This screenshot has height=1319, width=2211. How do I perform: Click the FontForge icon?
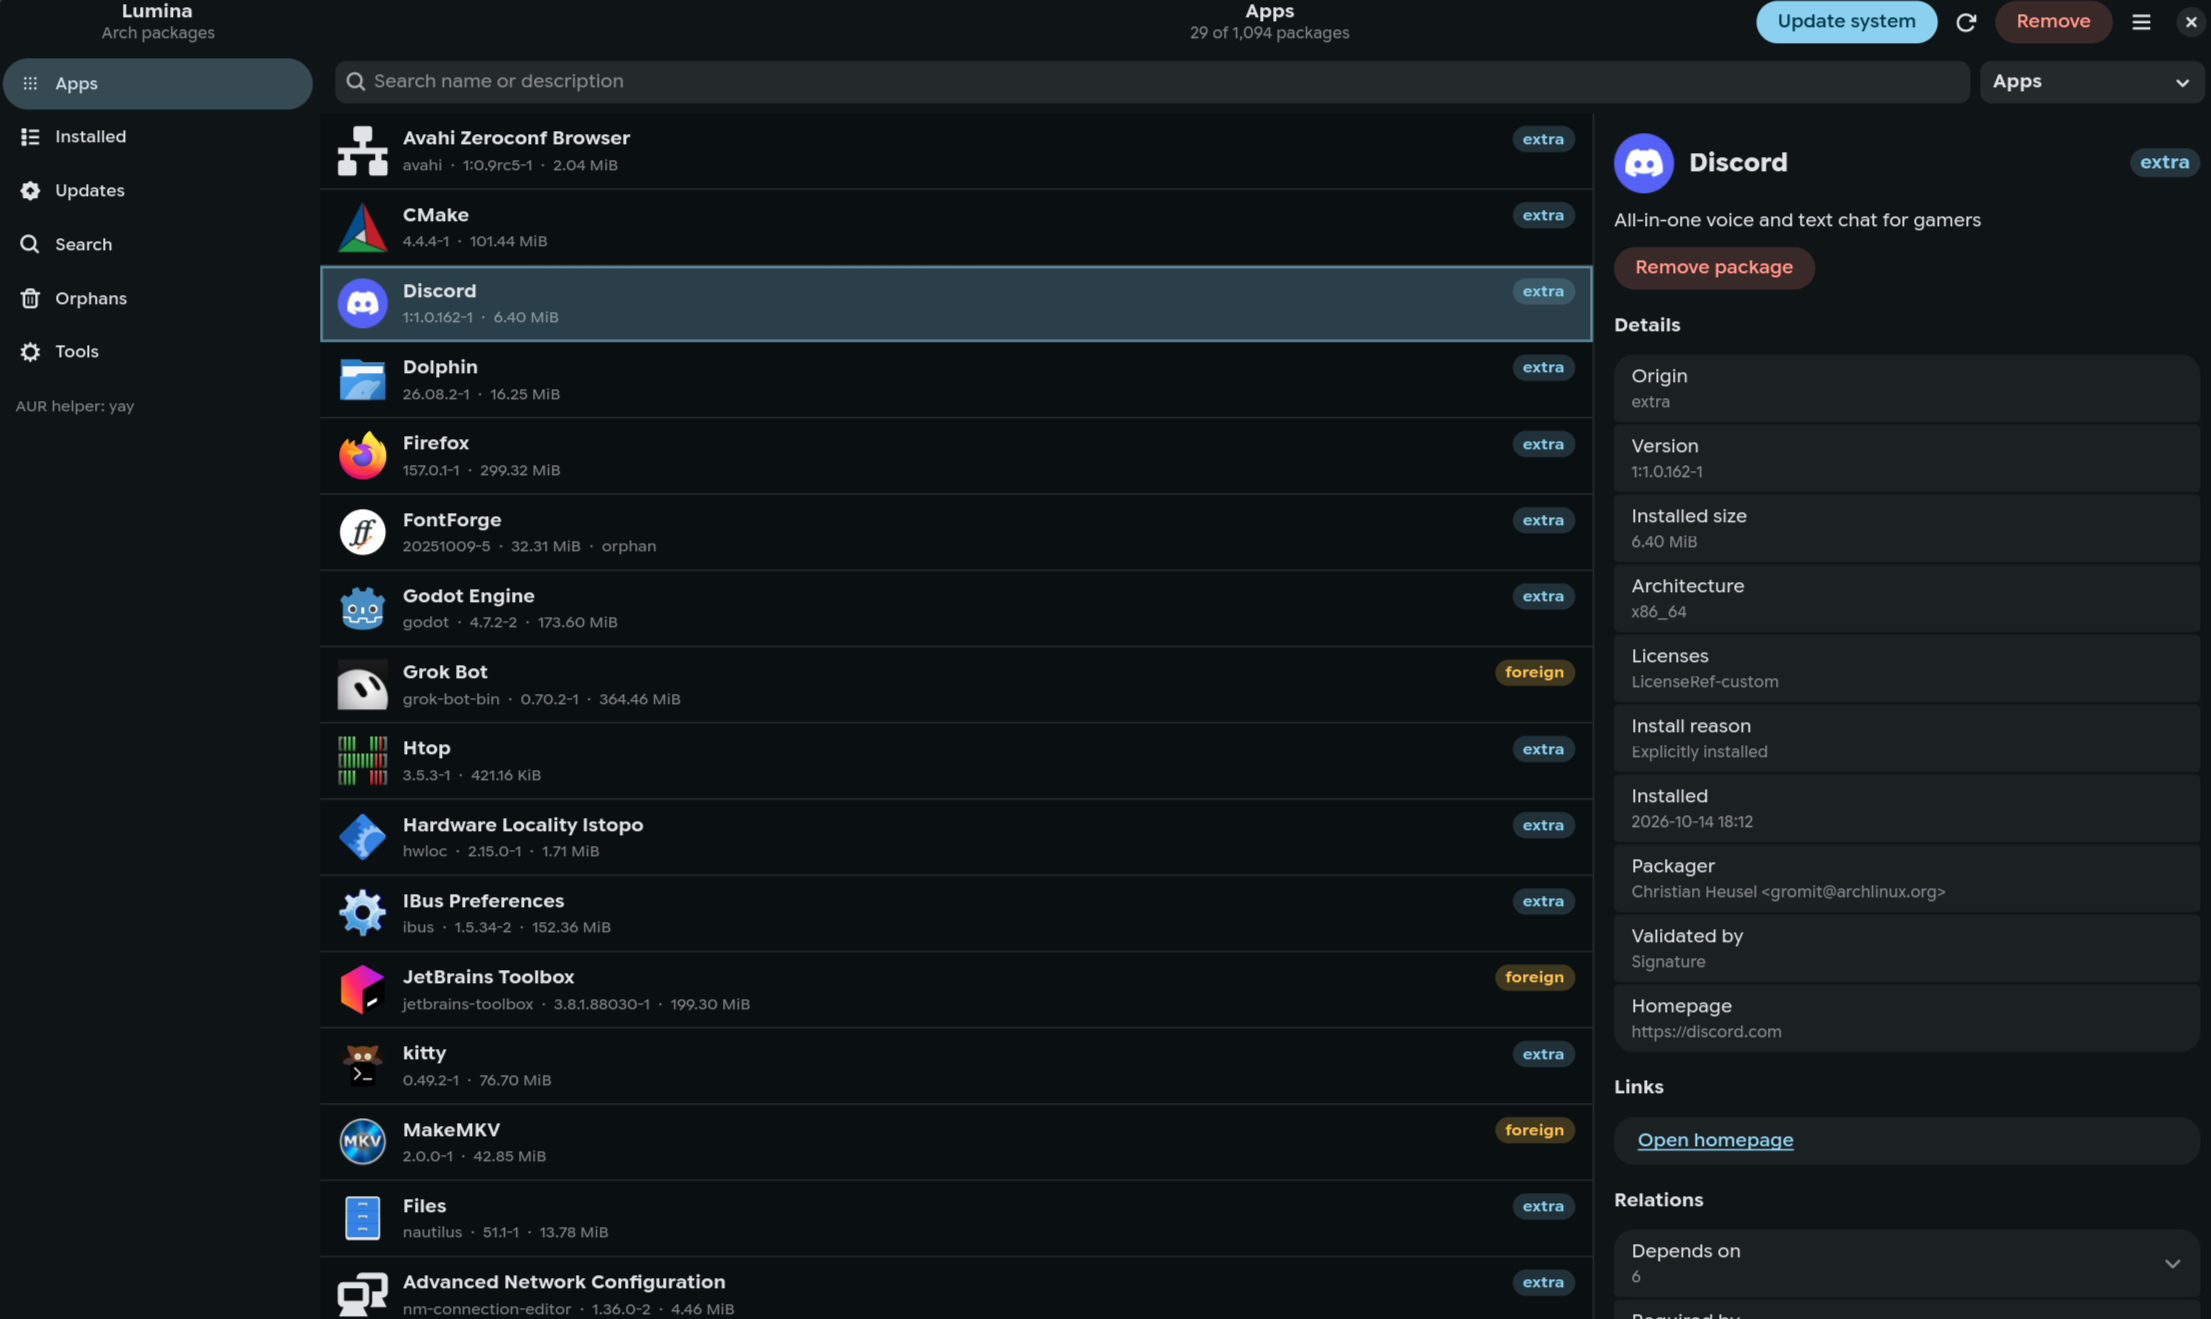point(362,532)
